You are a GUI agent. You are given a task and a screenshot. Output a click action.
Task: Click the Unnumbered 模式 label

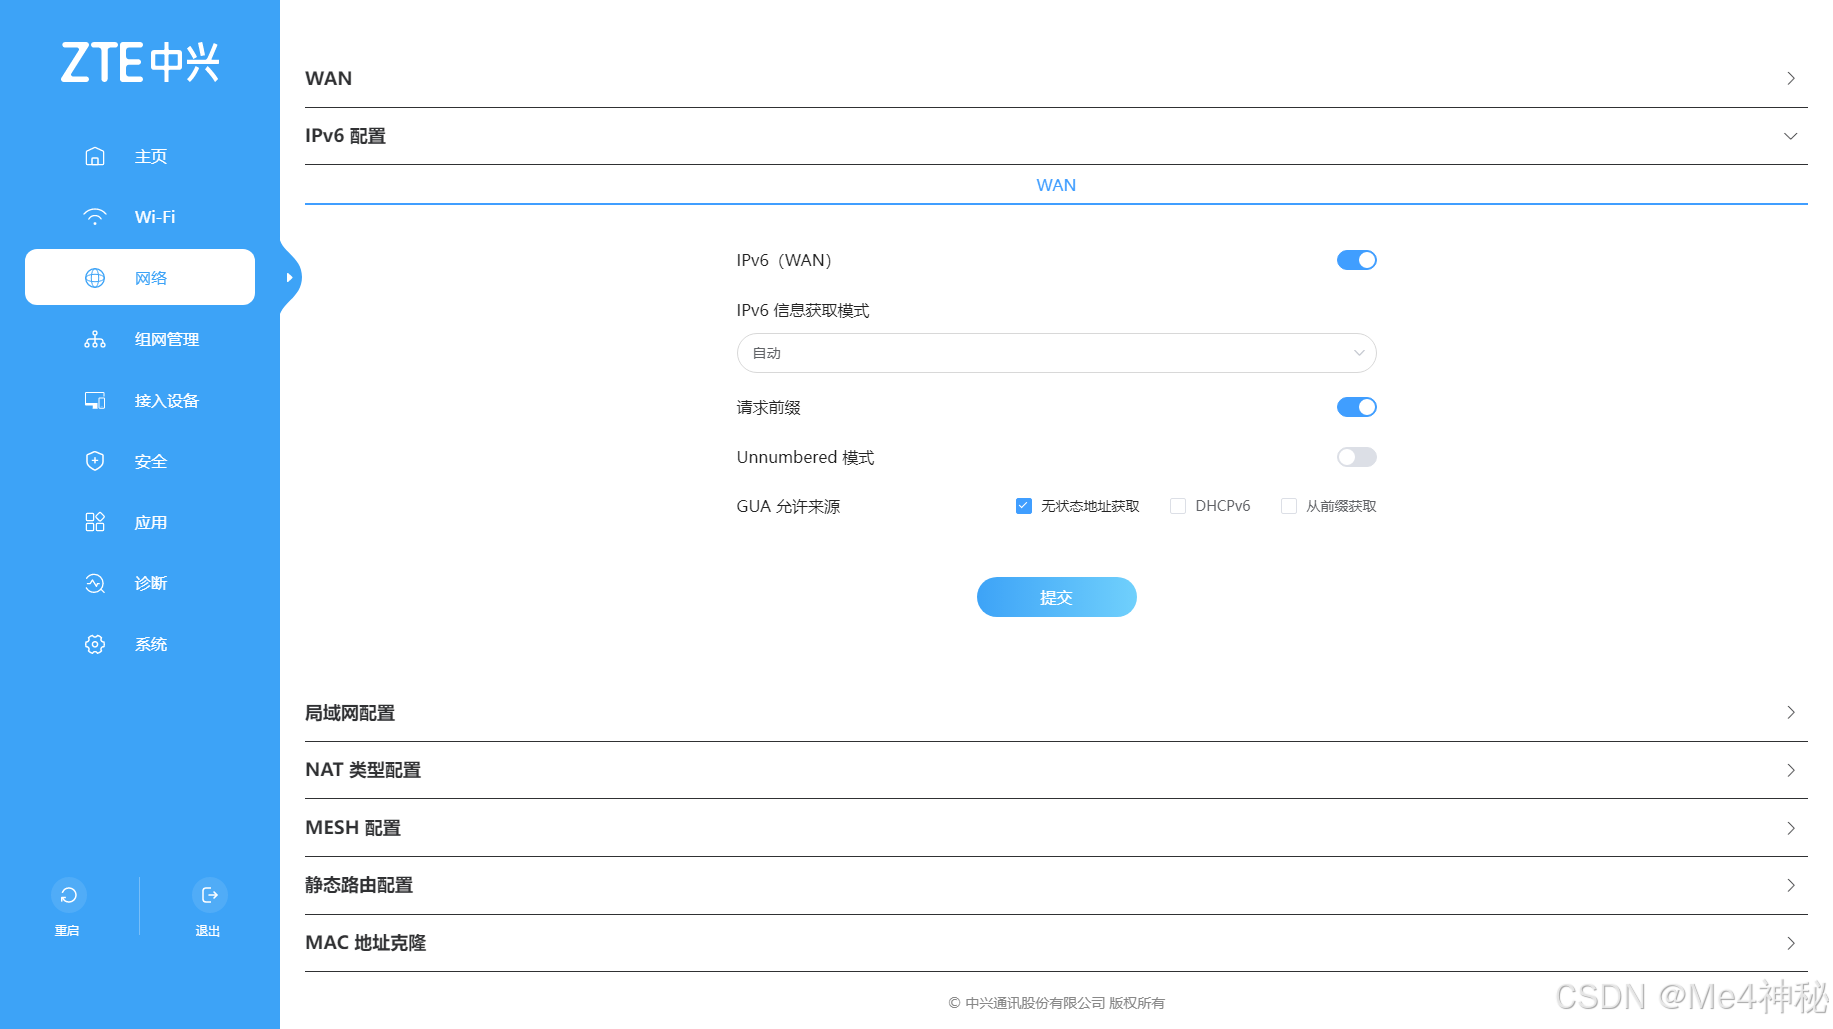click(x=805, y=457)
